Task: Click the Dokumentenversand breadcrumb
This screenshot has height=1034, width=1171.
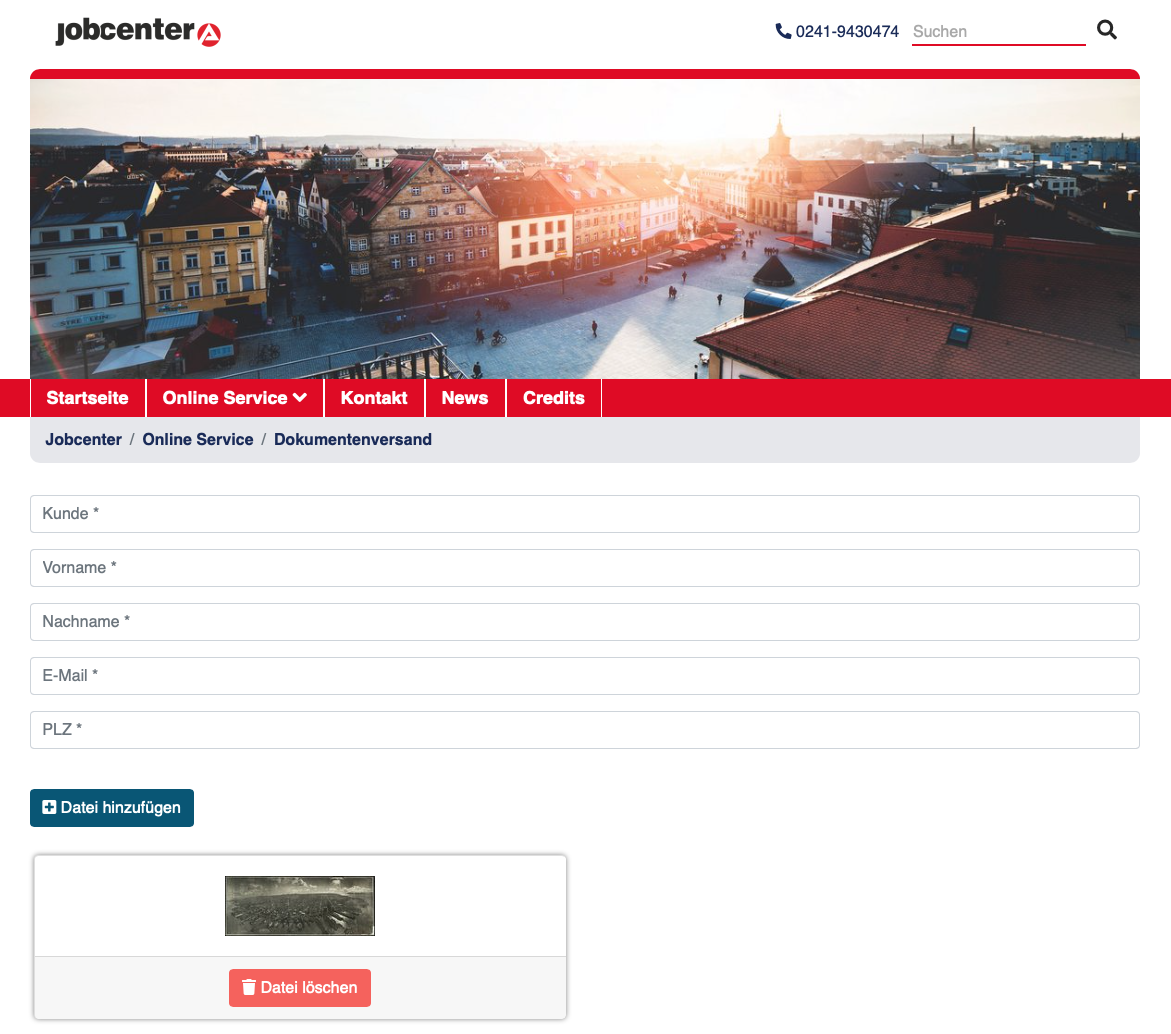Action: [x=352, y=440]
